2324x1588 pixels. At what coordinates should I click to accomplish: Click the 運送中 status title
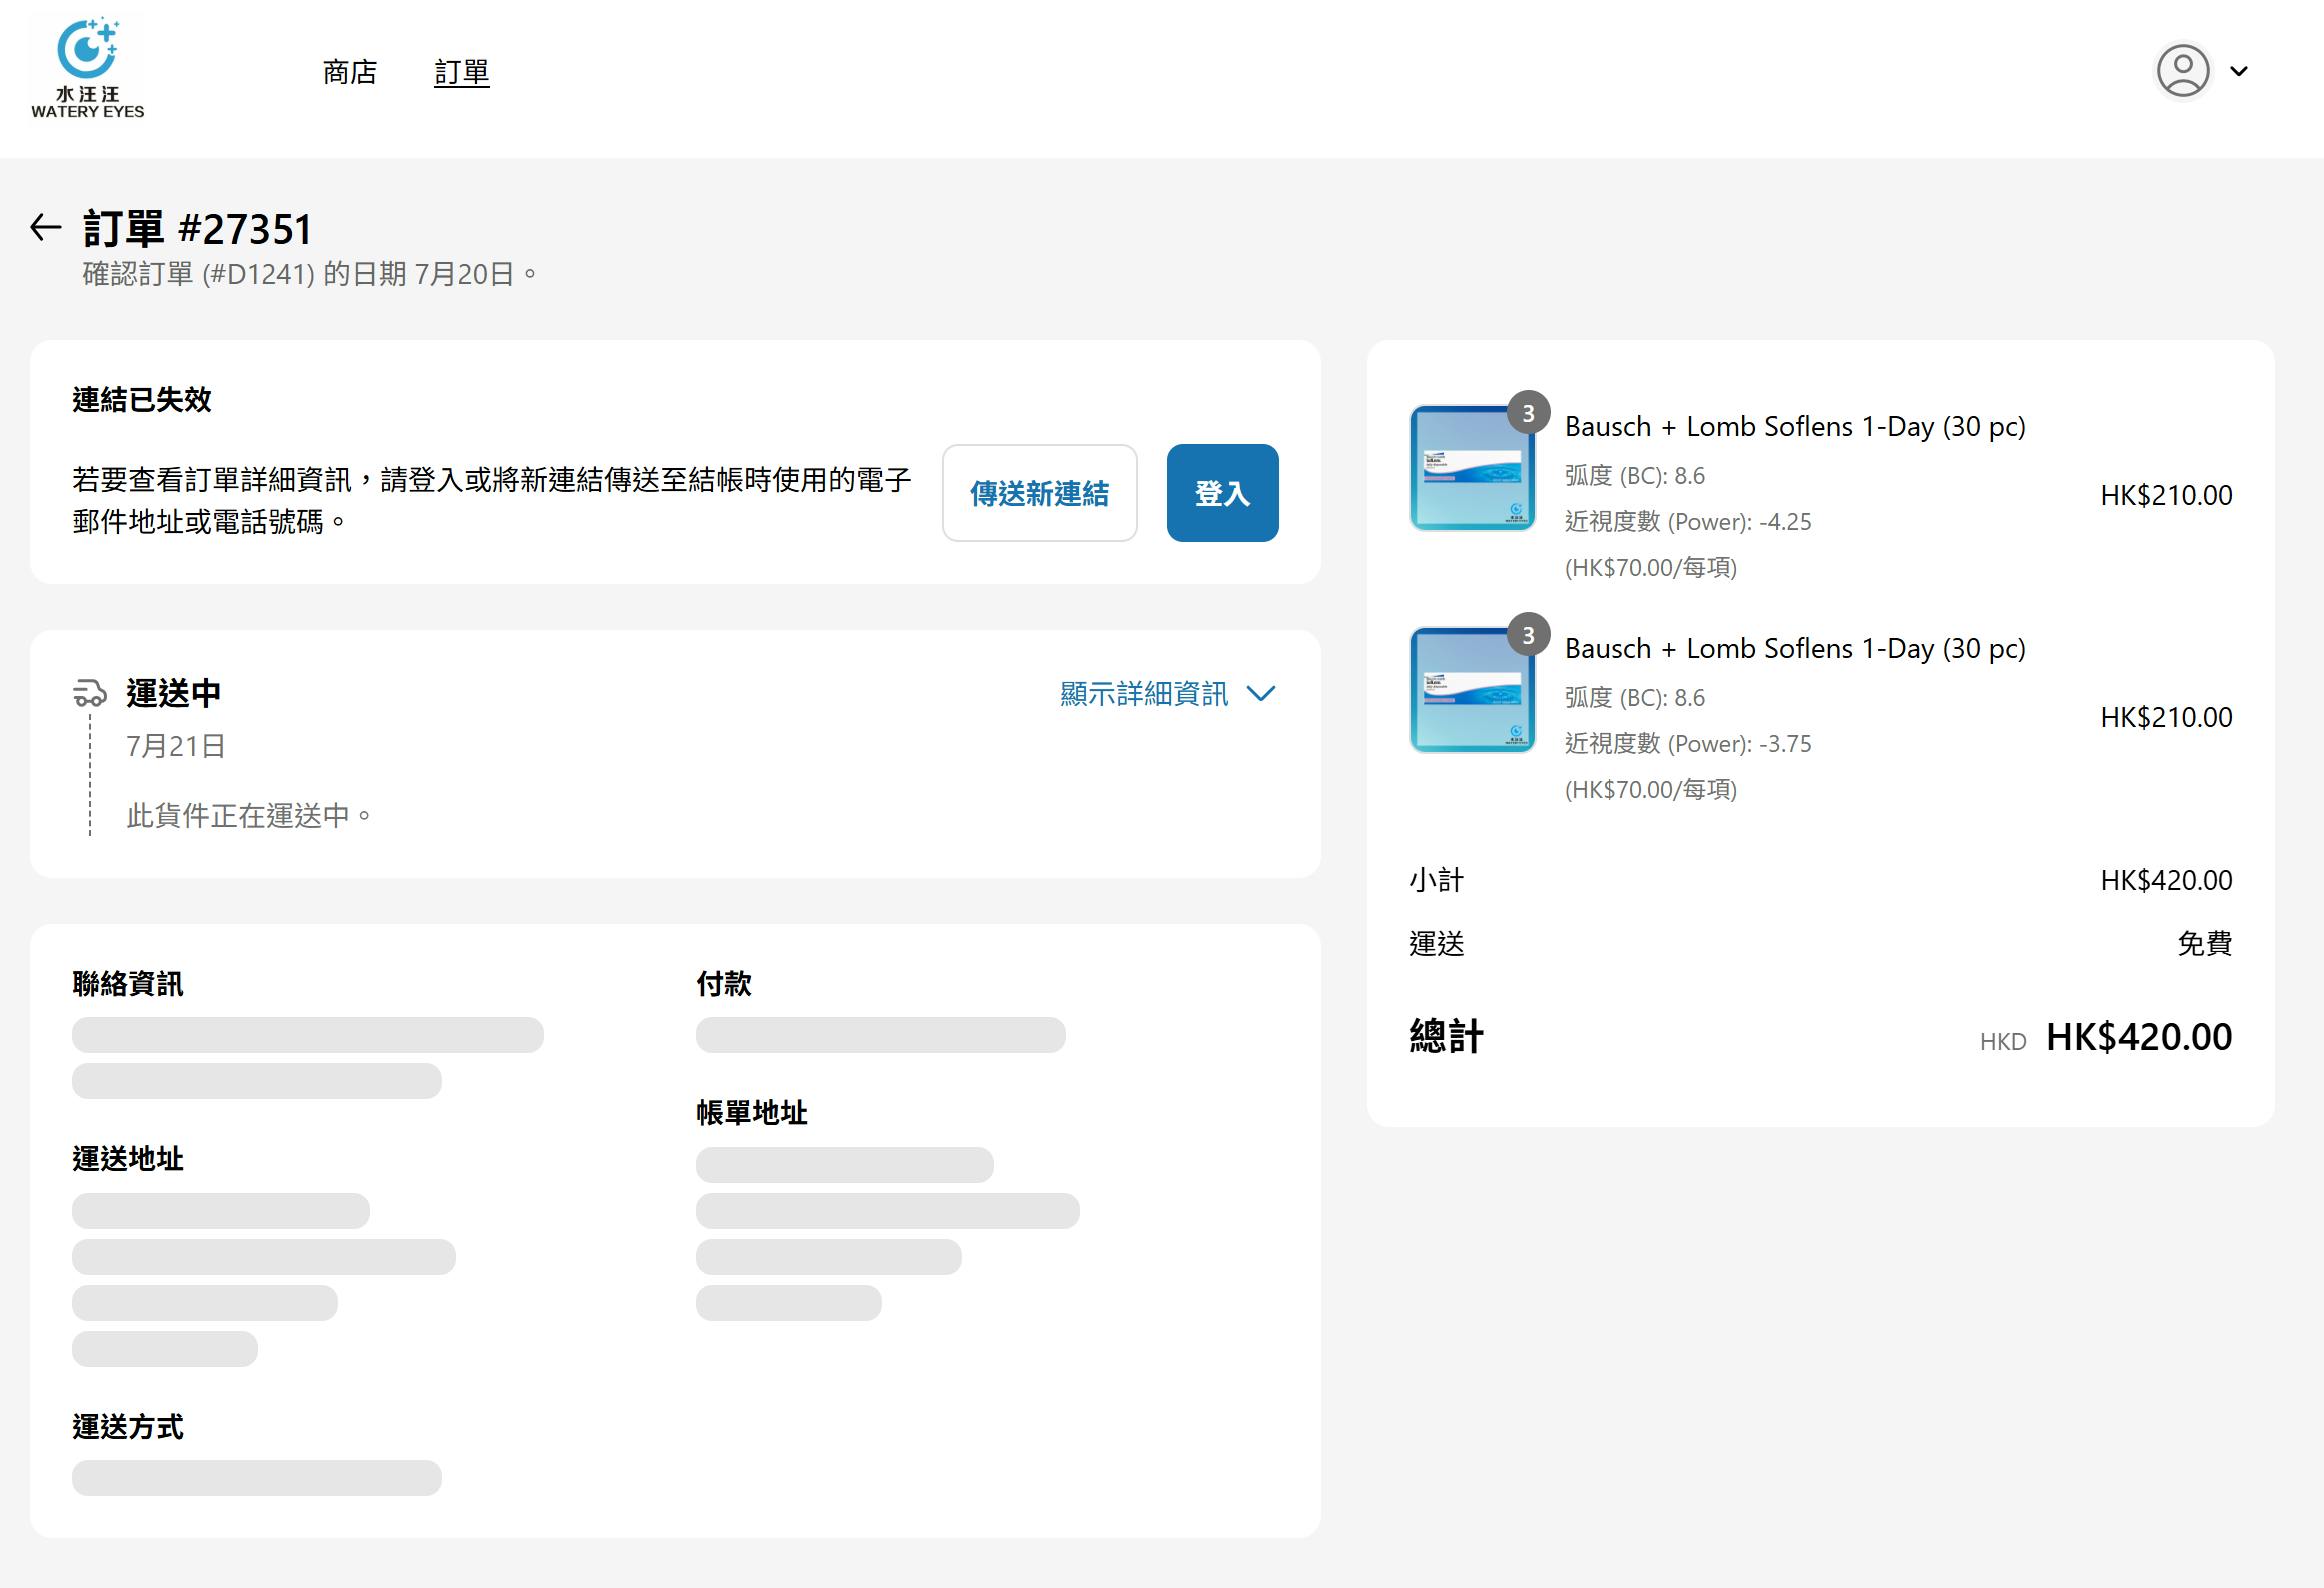point(173,693)
